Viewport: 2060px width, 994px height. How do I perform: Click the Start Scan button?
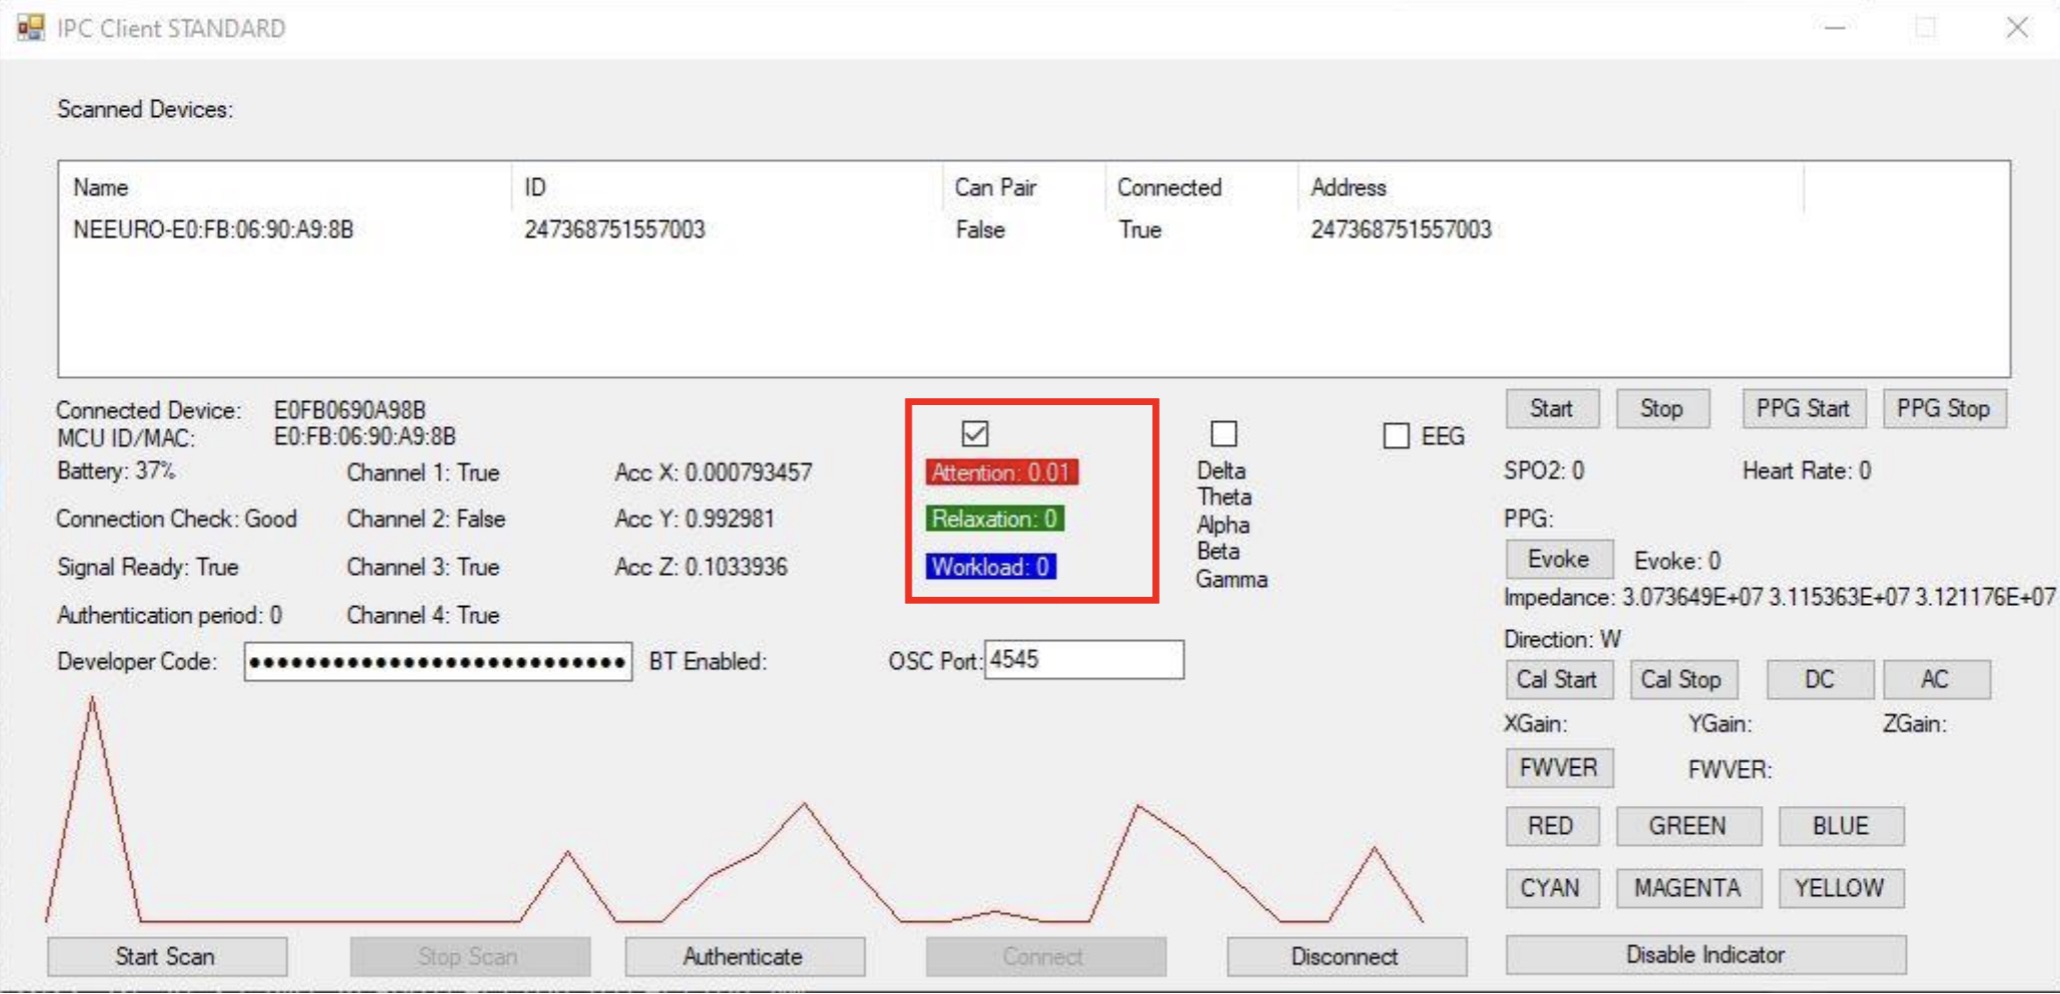pos(166,957)
